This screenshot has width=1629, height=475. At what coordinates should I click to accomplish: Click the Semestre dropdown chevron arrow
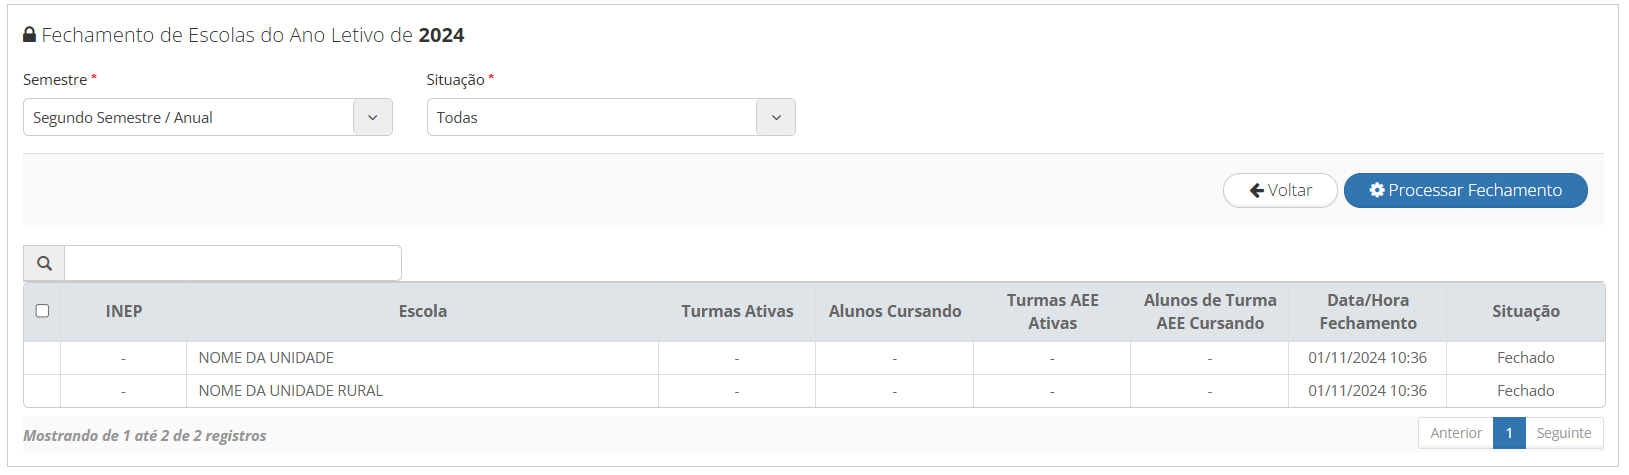point(372,117)
